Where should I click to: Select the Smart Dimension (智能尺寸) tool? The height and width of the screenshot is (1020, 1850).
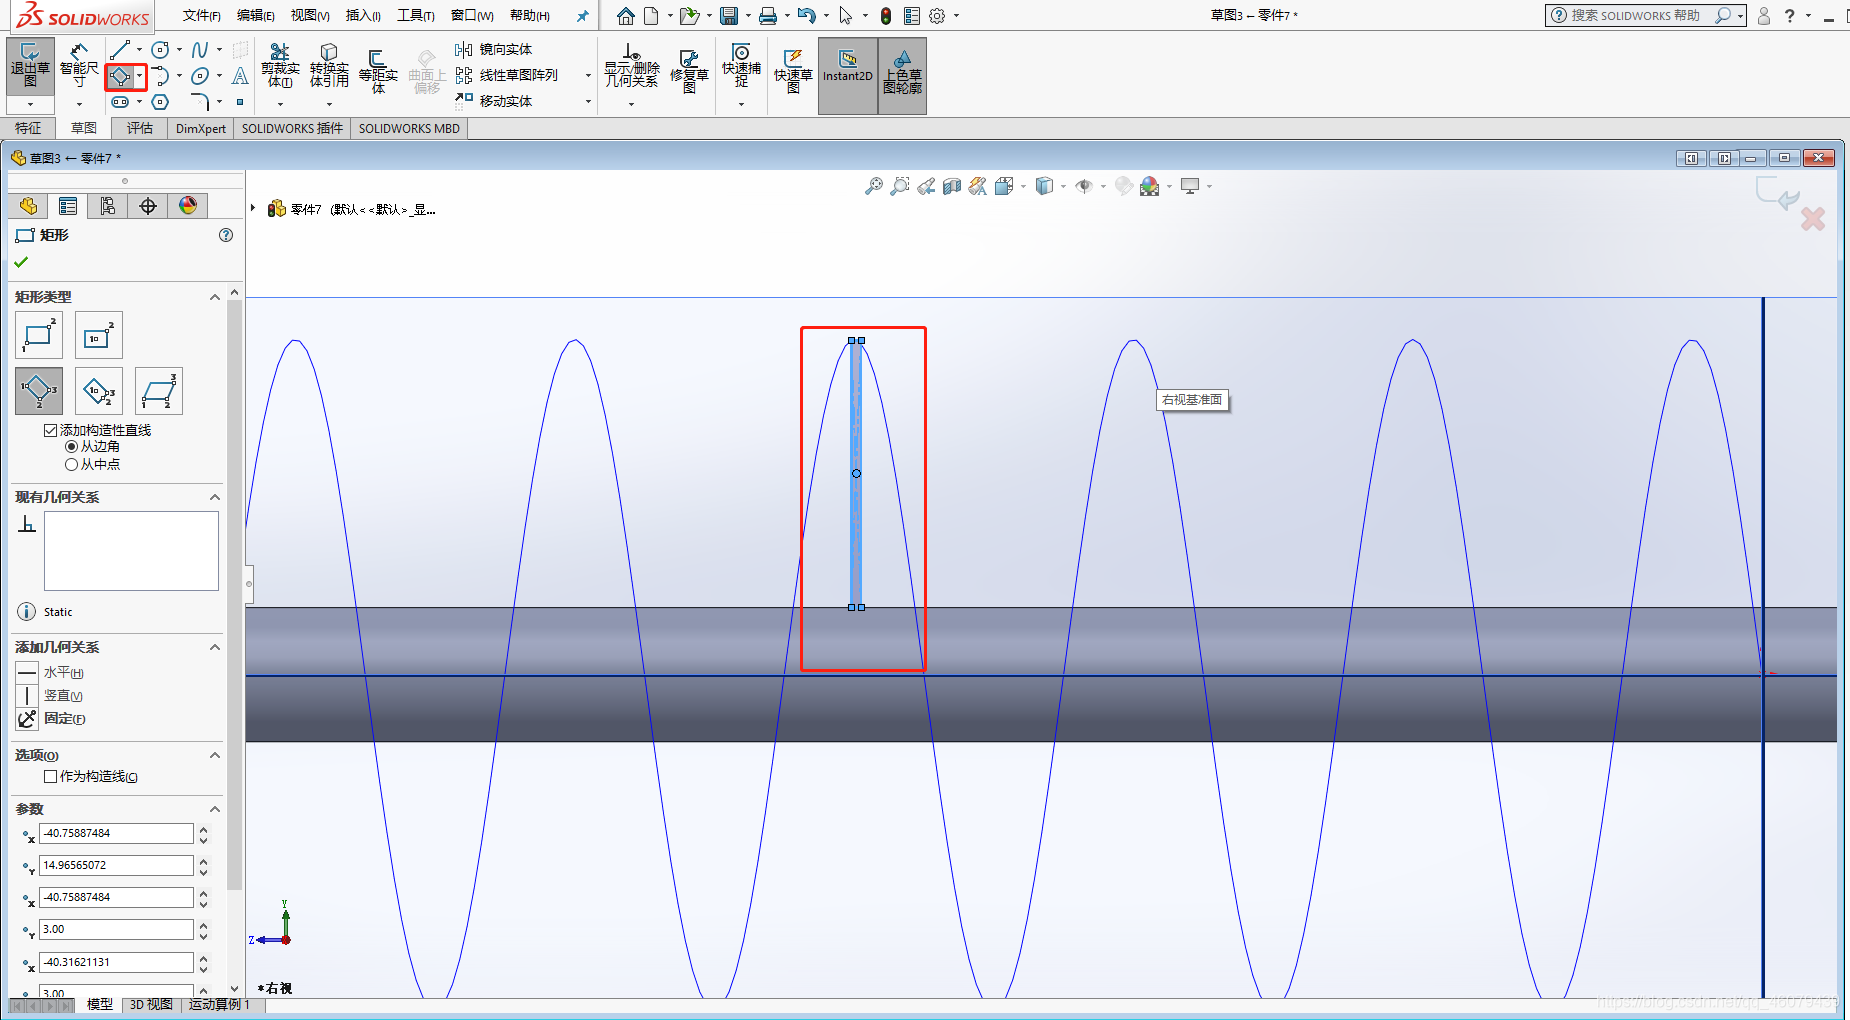point(79,67)
